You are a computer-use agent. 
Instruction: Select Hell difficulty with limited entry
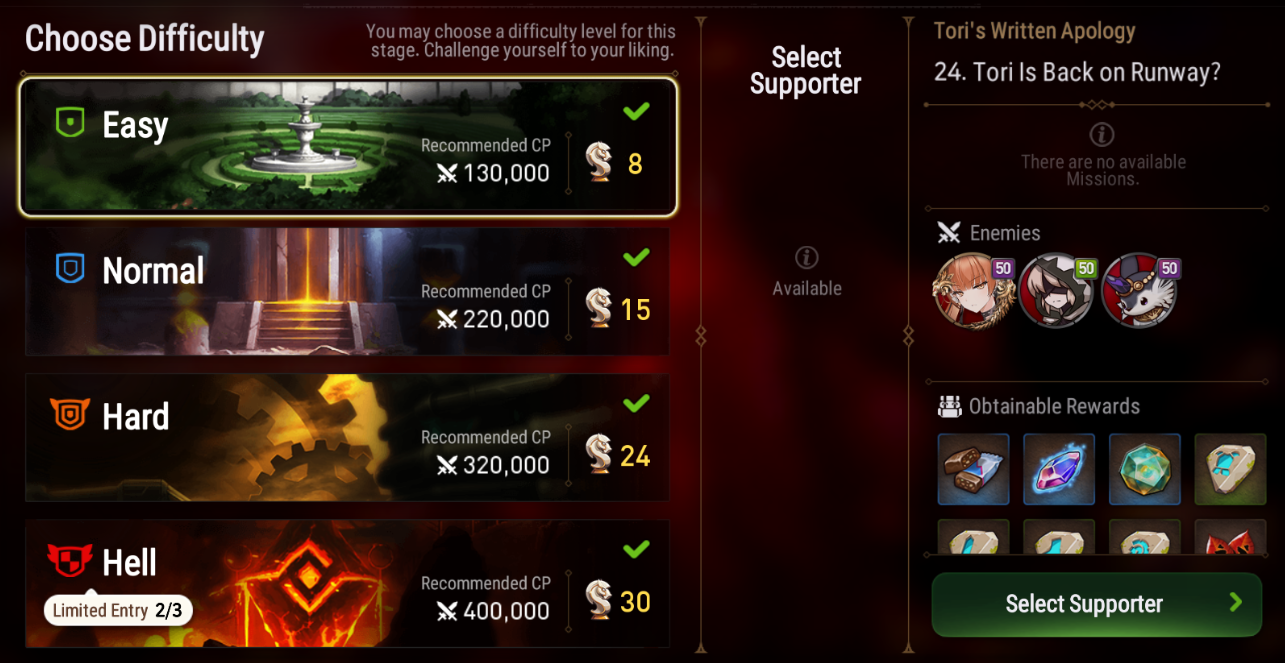[x=347, y=583]
